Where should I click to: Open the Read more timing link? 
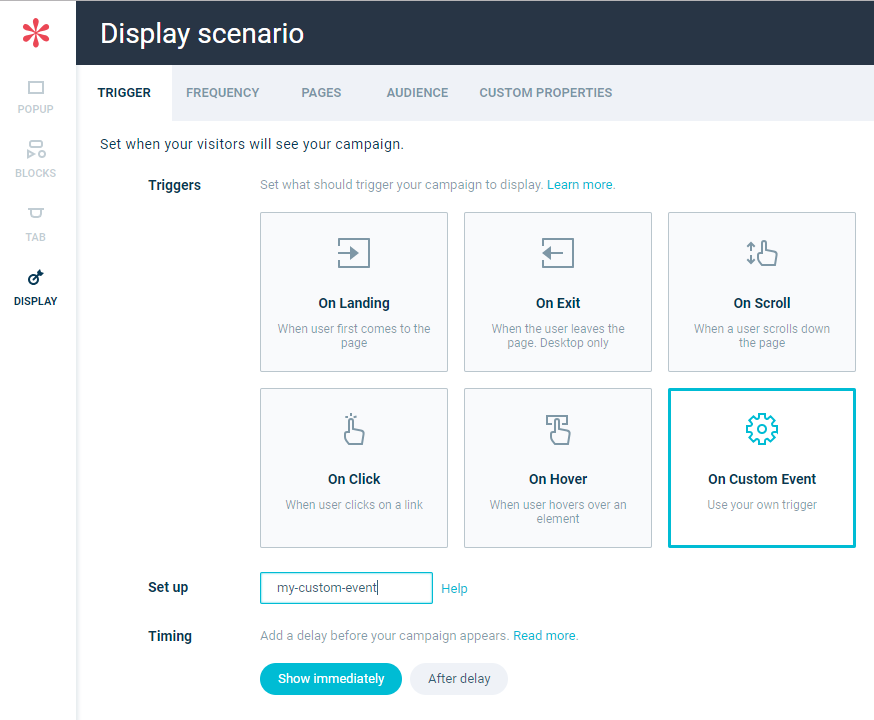545,636
